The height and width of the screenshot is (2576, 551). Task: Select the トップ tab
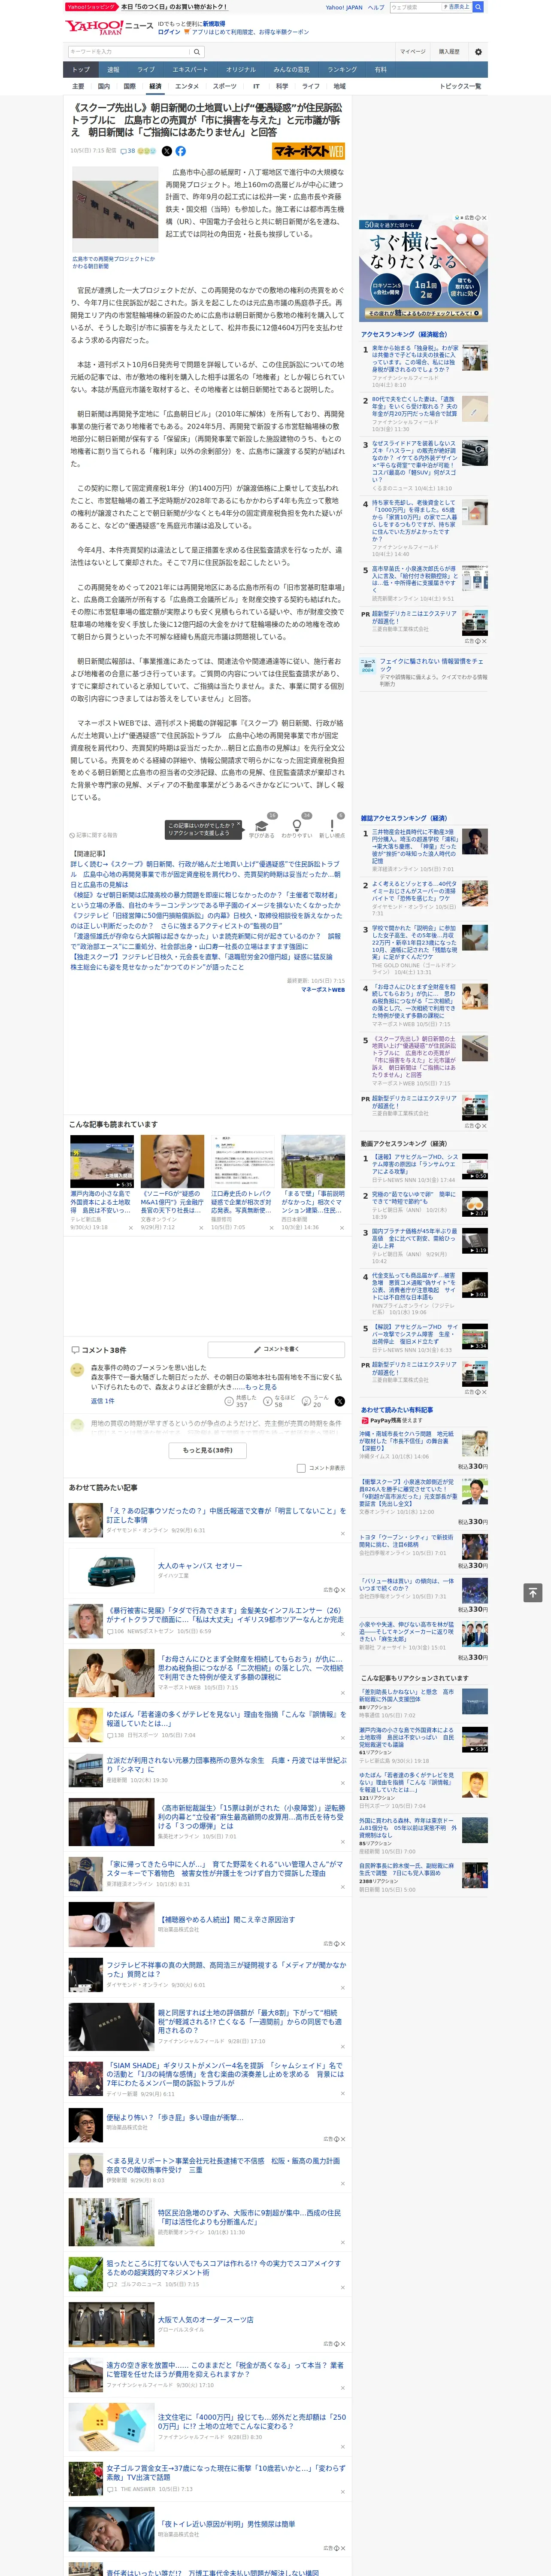[x=81, y=69]
